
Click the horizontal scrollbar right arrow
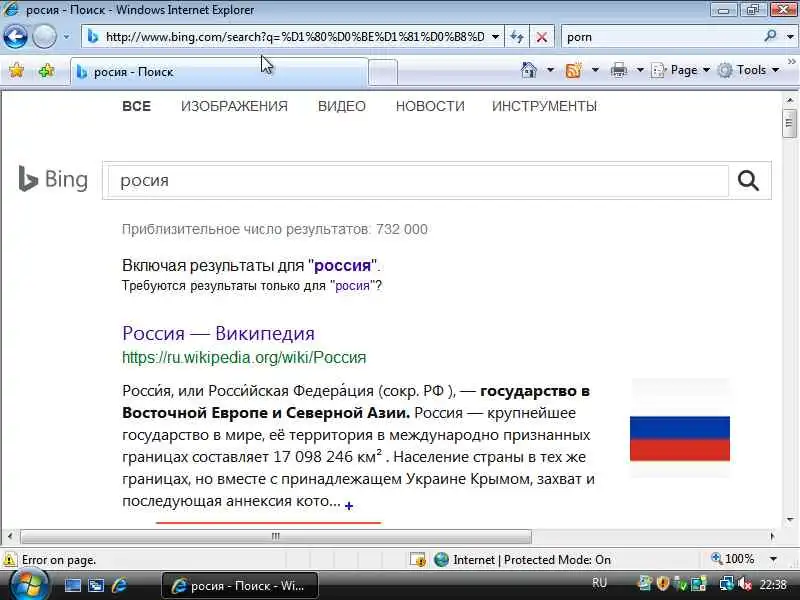[772, 536]
